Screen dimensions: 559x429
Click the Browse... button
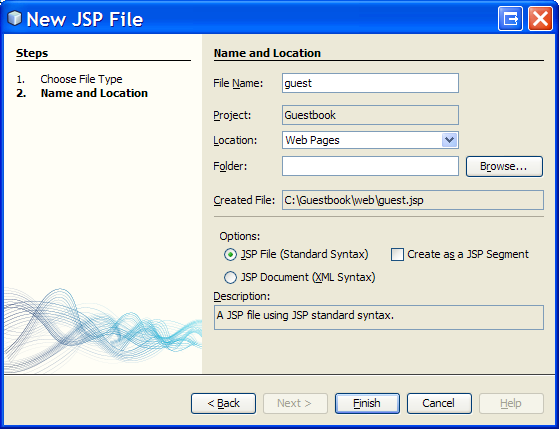click(504, 166)
